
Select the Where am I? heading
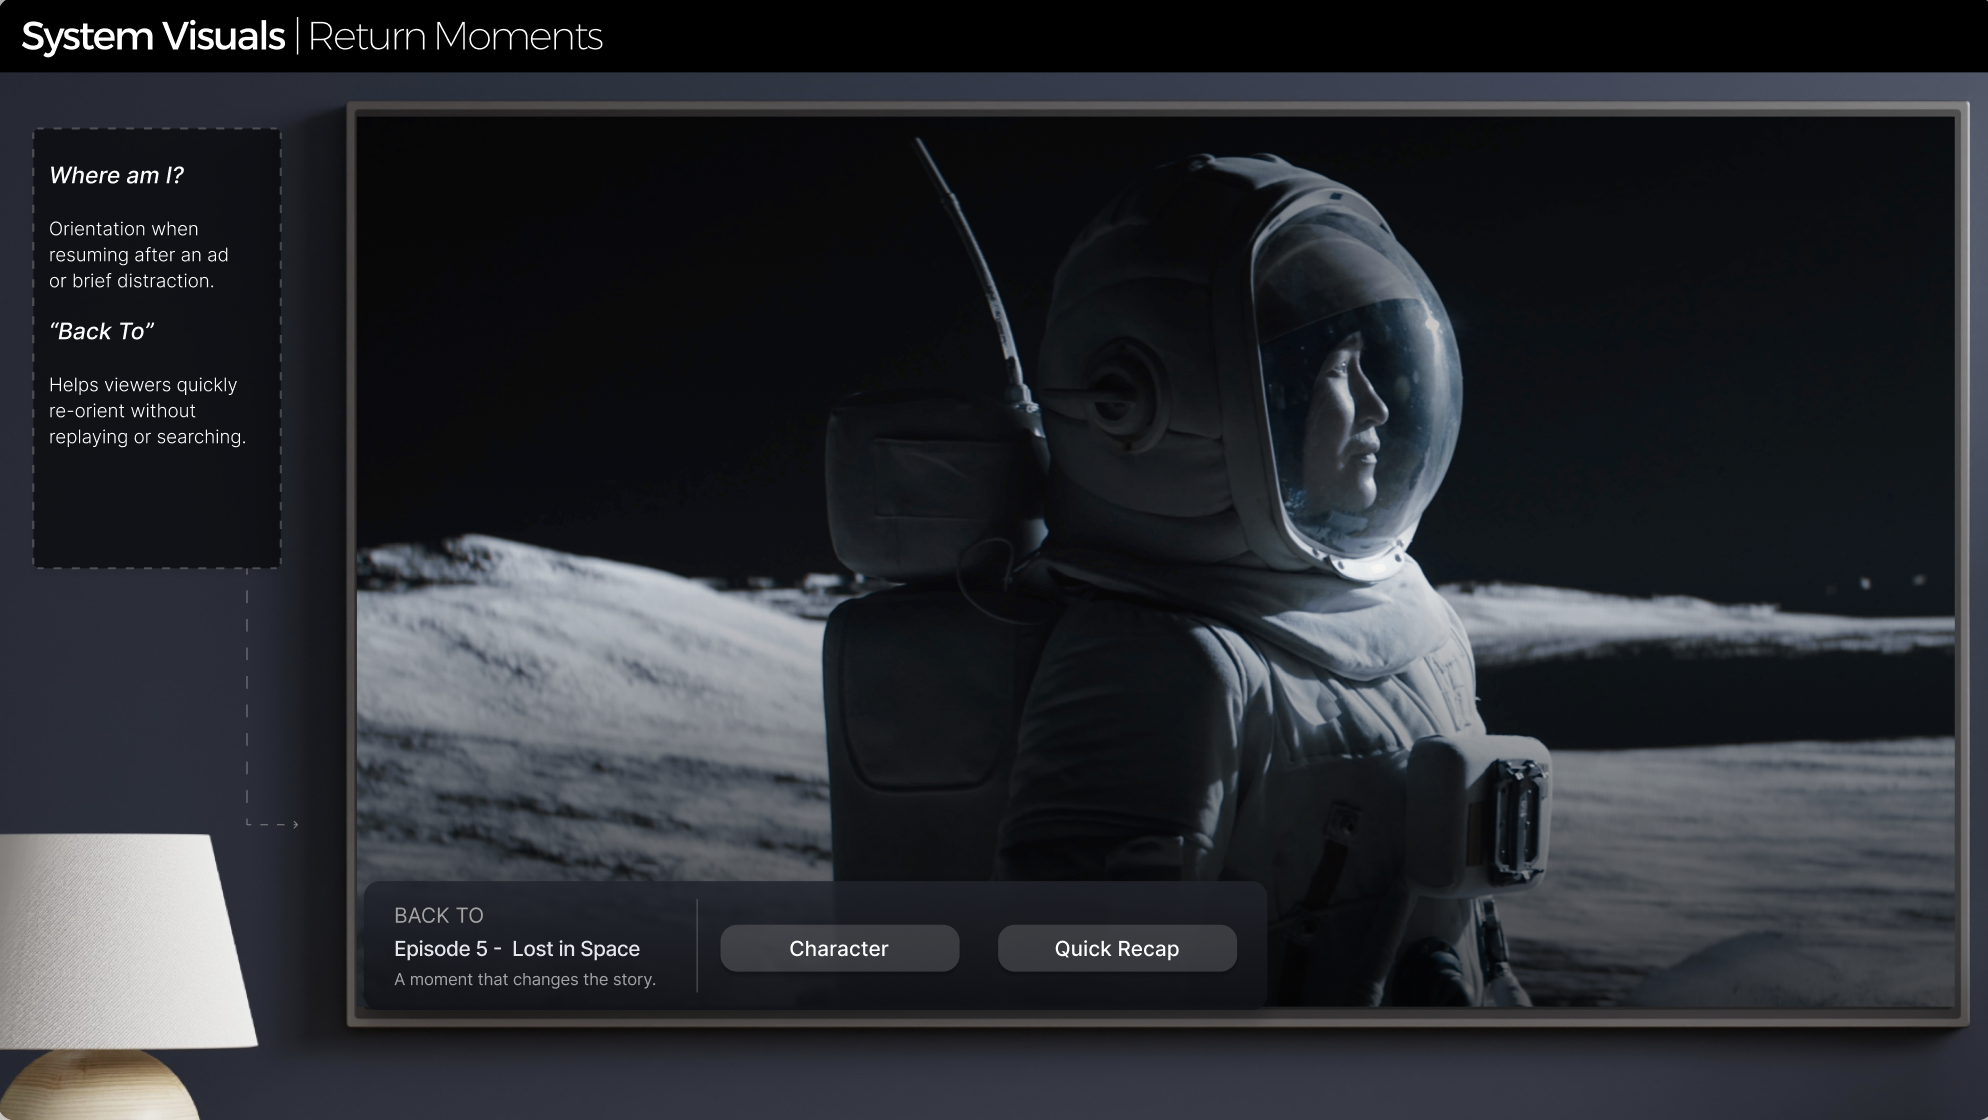(x=116, y=175)
